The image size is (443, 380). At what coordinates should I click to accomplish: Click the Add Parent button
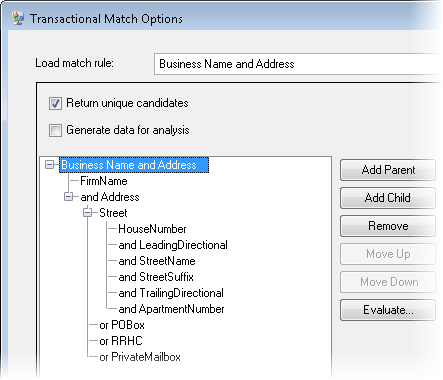click(388, 170)
